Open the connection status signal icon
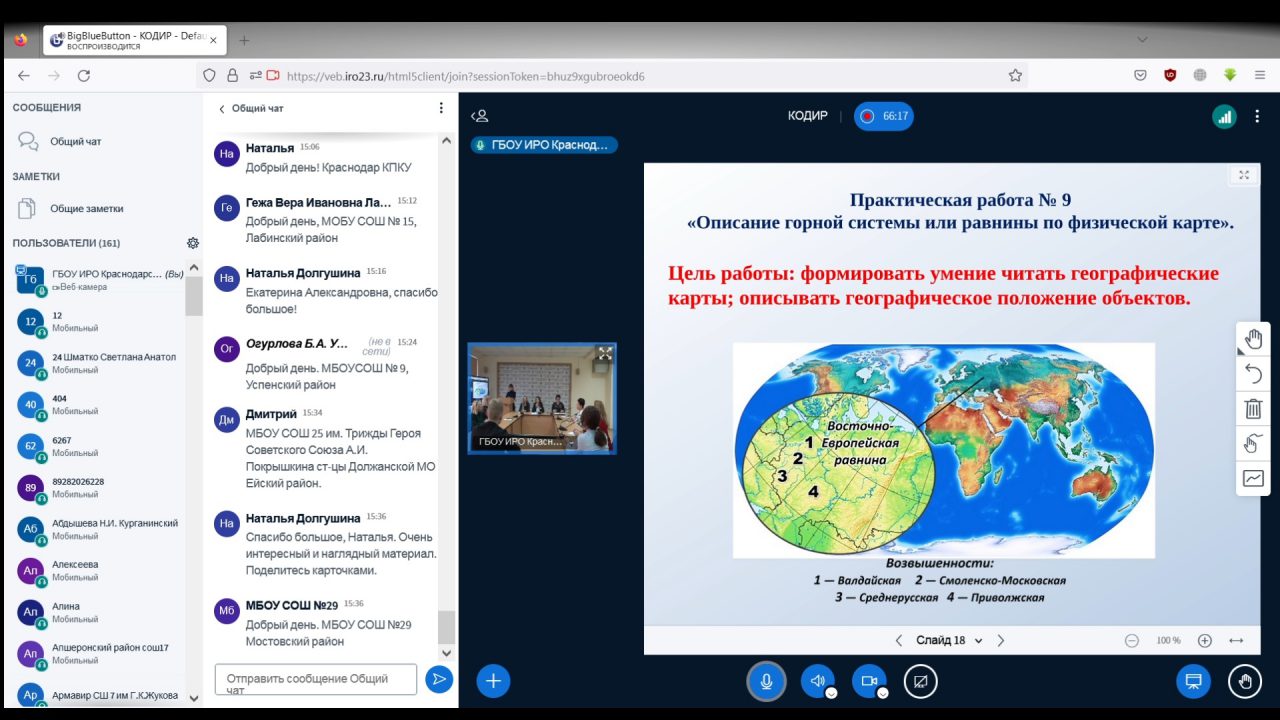1280x720 pixels. (1224, 116)
